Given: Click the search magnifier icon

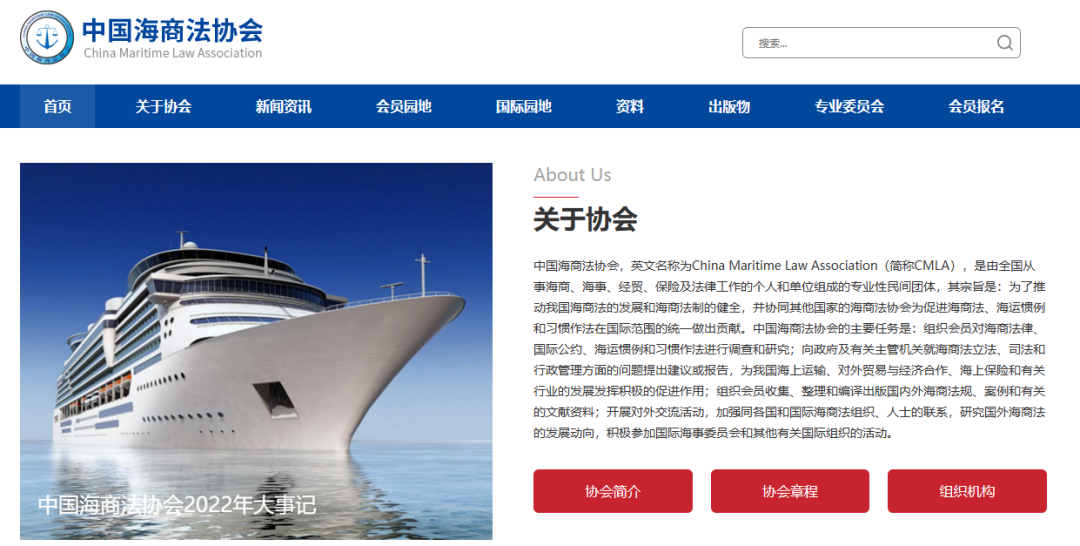Looking at the screenshot, I should [x=1004, y=43].
